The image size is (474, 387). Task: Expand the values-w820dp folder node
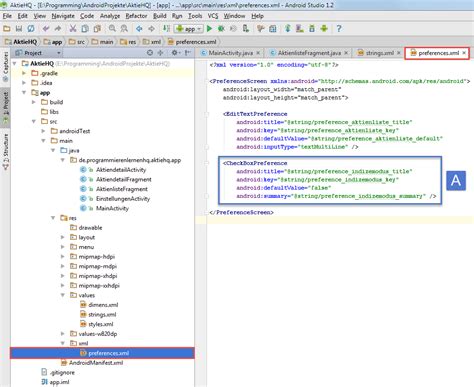(x=63, y=334)
